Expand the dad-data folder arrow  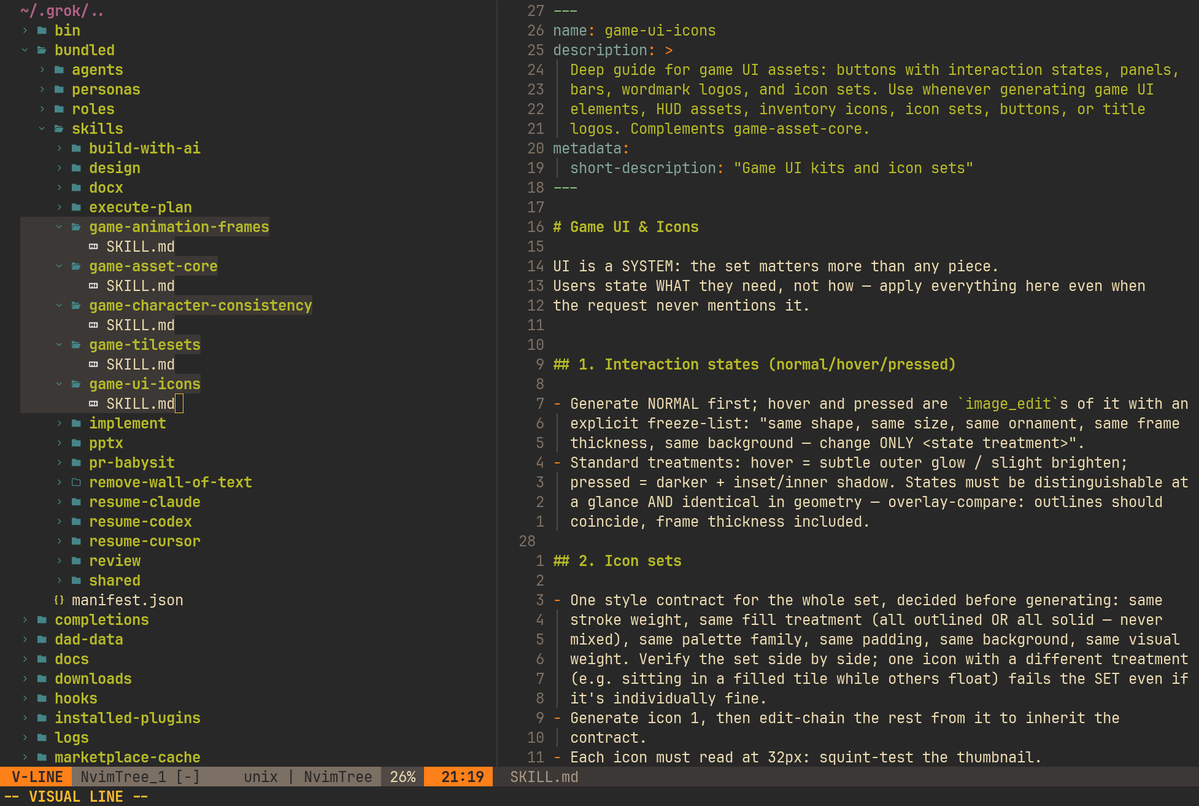pyautogui.click(x=25, y=640)
